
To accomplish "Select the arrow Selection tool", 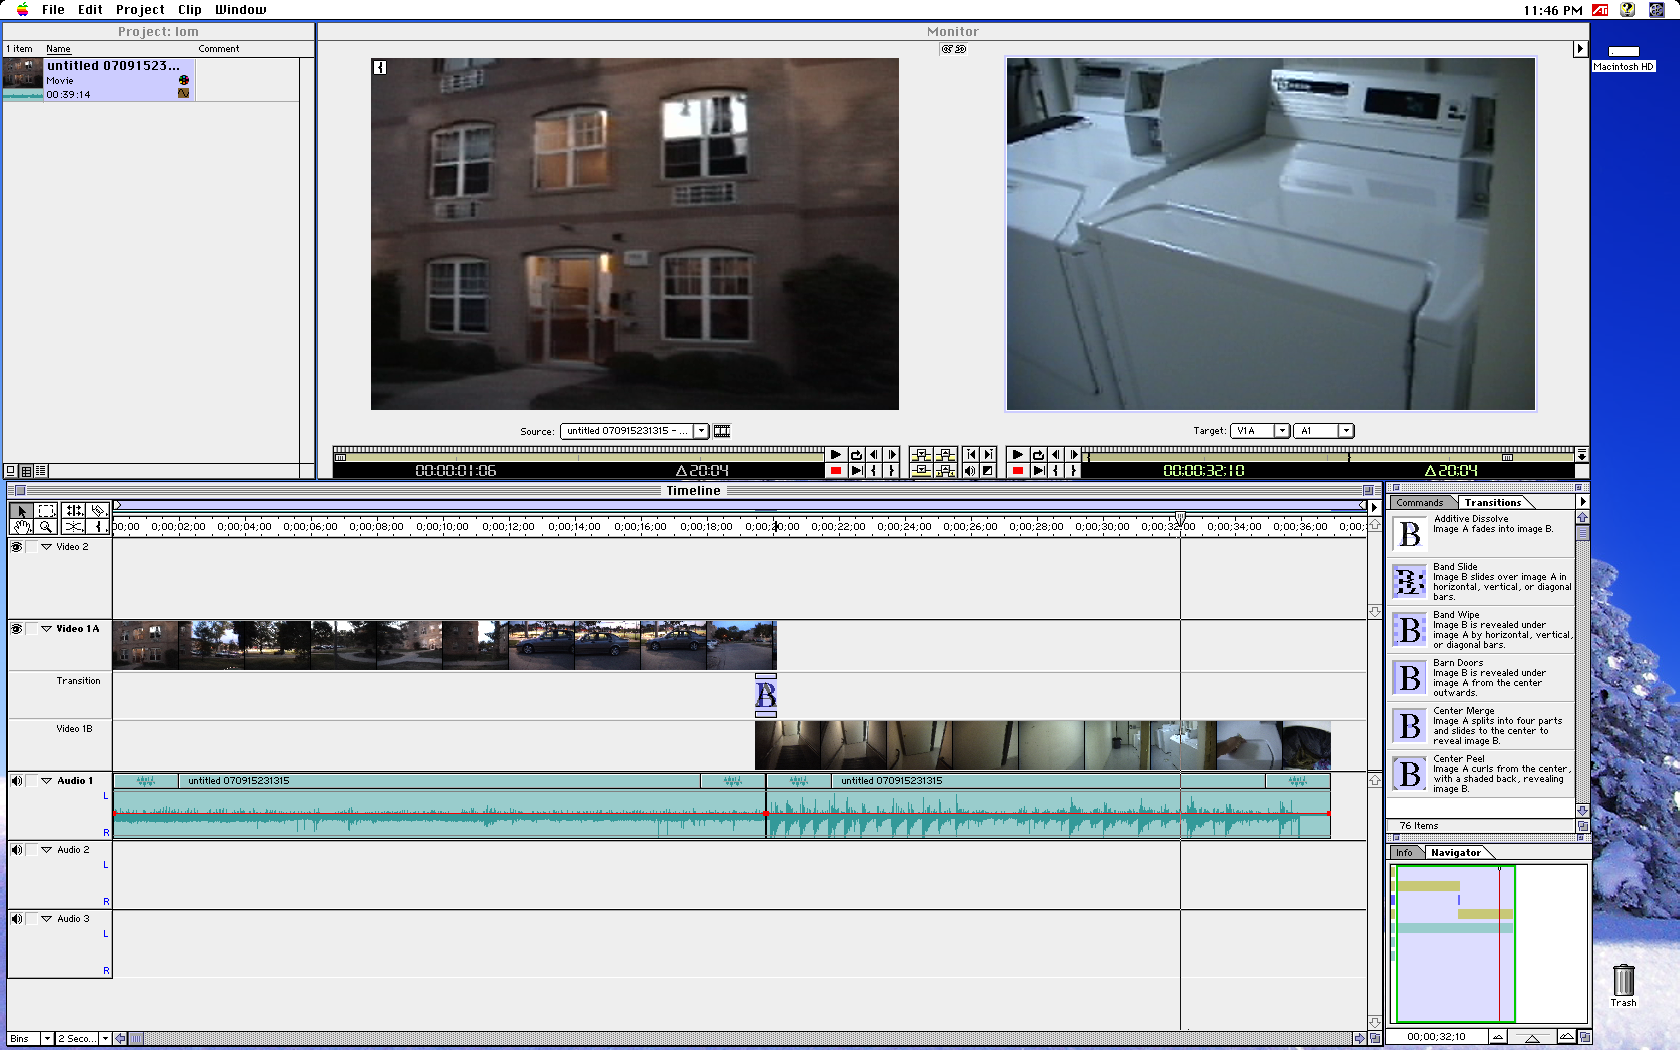I will 21,511.
